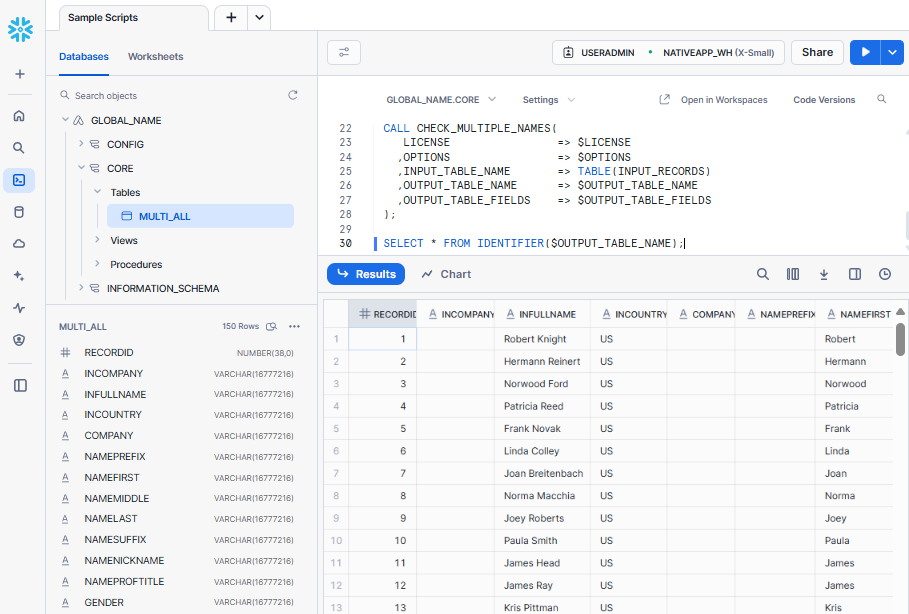Image resolution: width=909 pixels, height=614 pixels.
Task: Switch to the Worksheets tab
Action: 155,57
